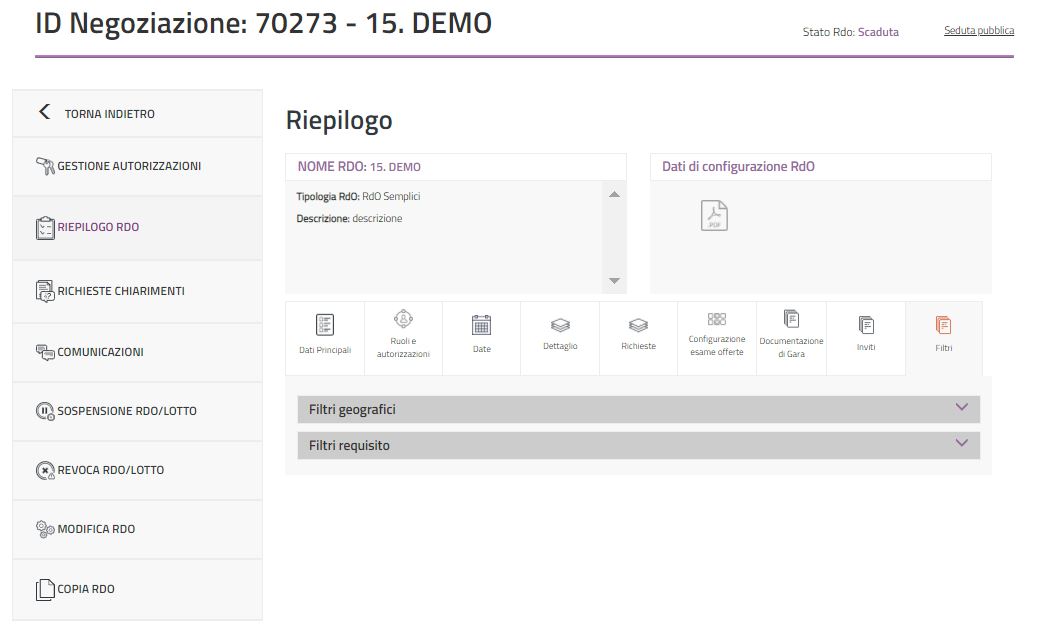Click the Sospensione RDO/Lotto pause icon
The width and height of the screenshot is (1056, 629).
(x=44, y=411)
